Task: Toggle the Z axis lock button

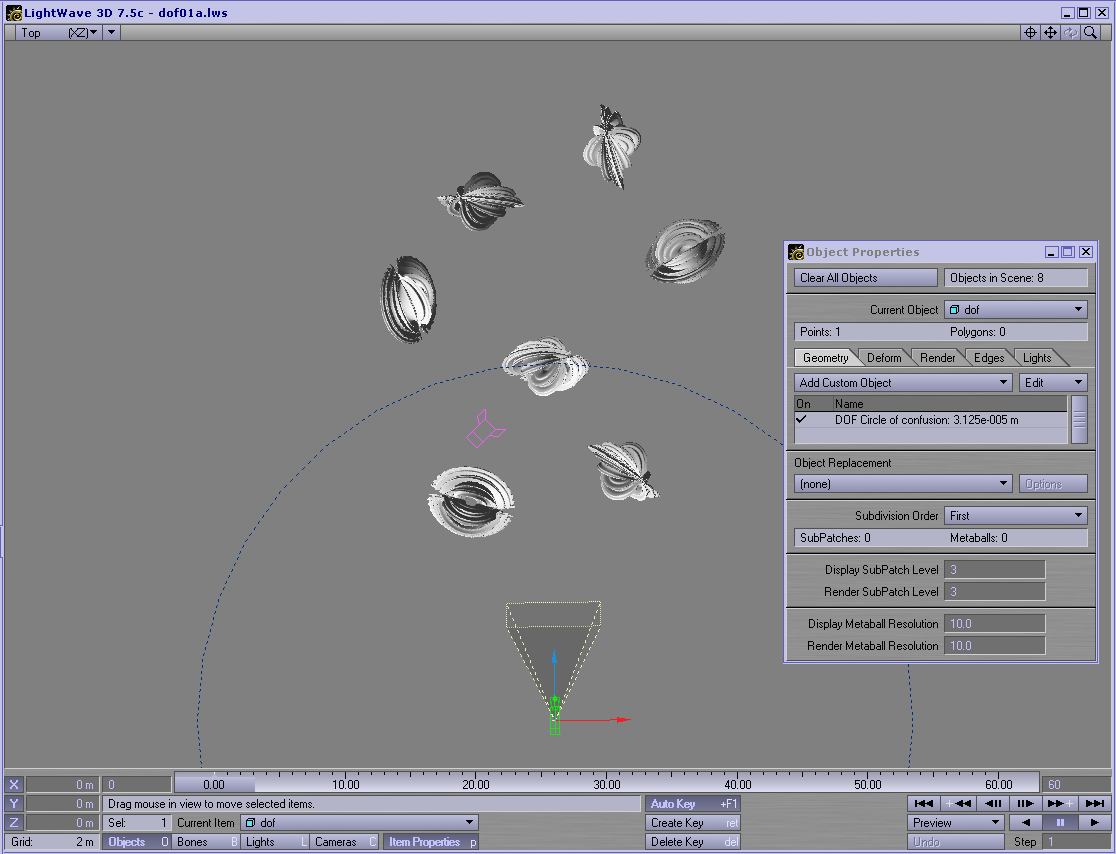Action: click(14, 823)
